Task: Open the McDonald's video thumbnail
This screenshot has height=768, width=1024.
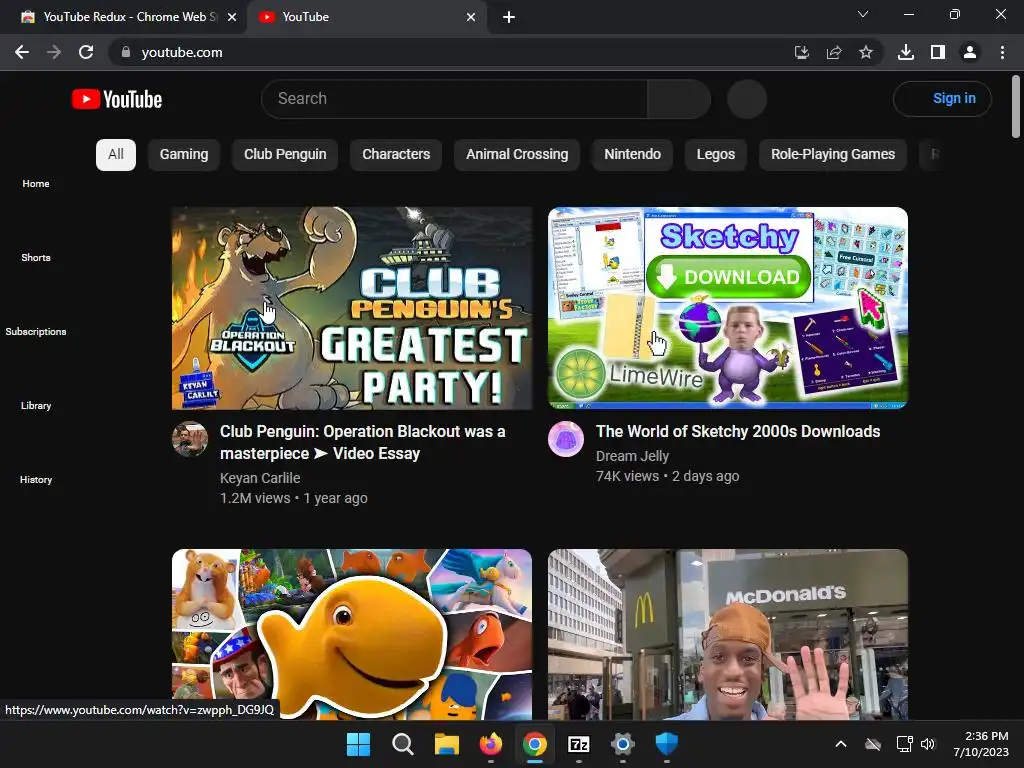Action: [x=728, y=634]
